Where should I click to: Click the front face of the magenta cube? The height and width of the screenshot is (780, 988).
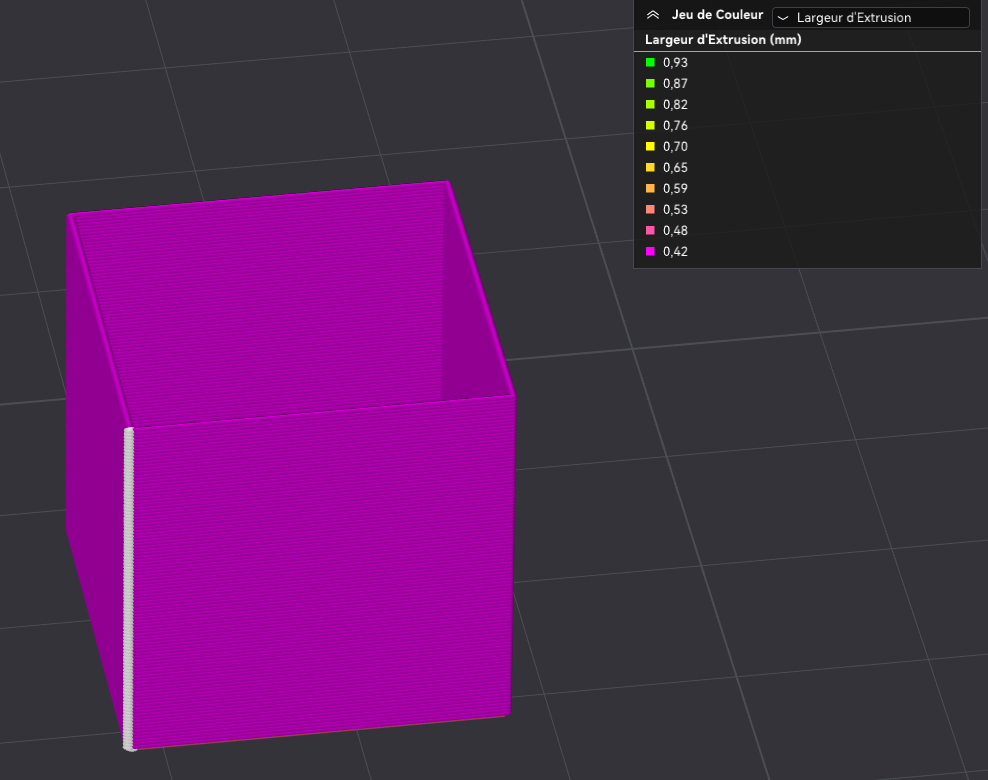tap(323, 573)
